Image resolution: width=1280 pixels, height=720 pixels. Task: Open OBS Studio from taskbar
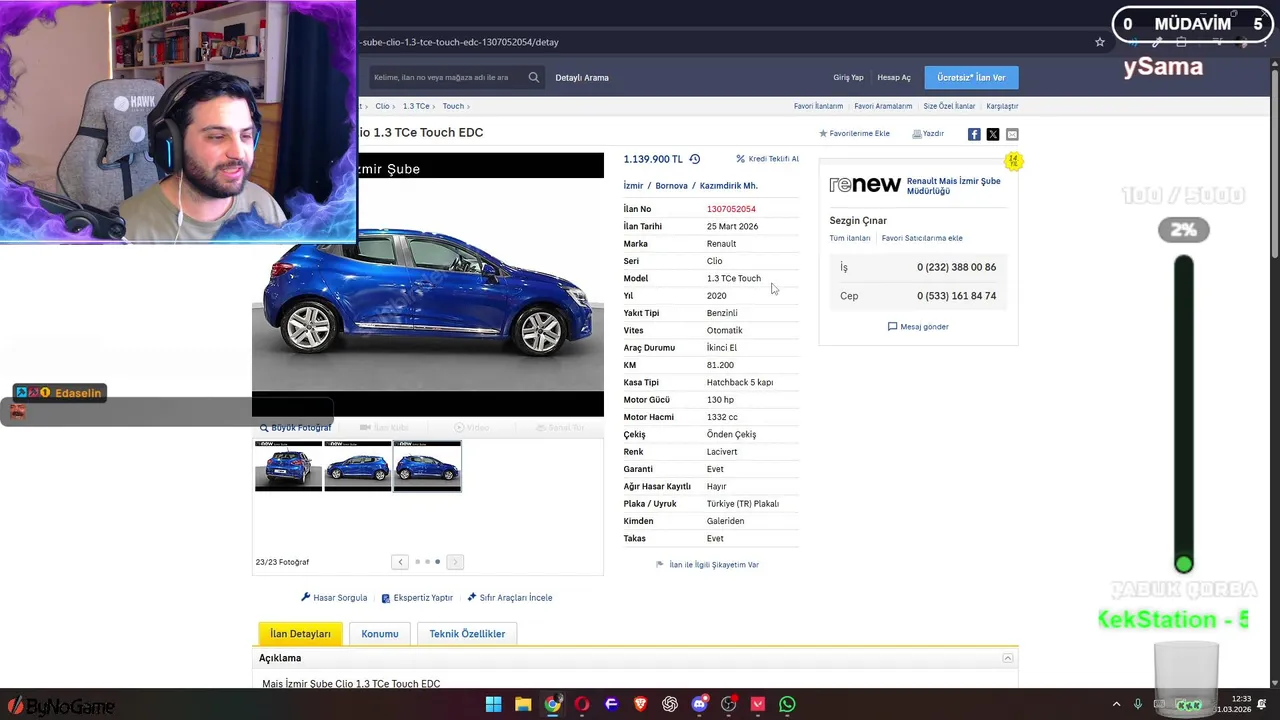[729, 704]
